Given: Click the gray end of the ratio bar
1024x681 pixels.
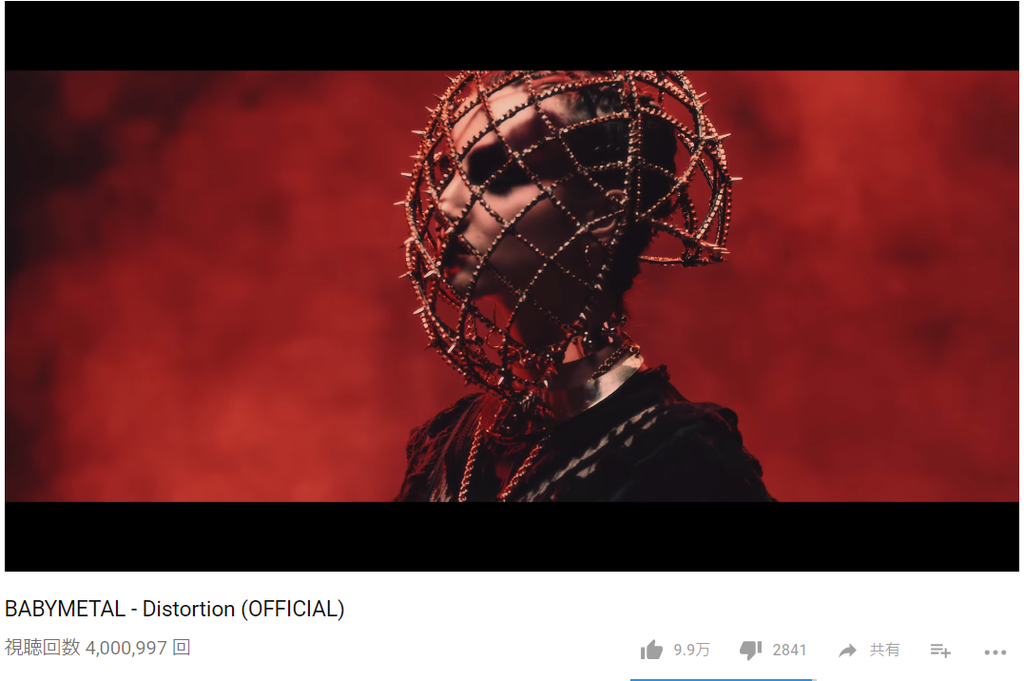Looking at the screenshot, I should click(x=814, y=679).
